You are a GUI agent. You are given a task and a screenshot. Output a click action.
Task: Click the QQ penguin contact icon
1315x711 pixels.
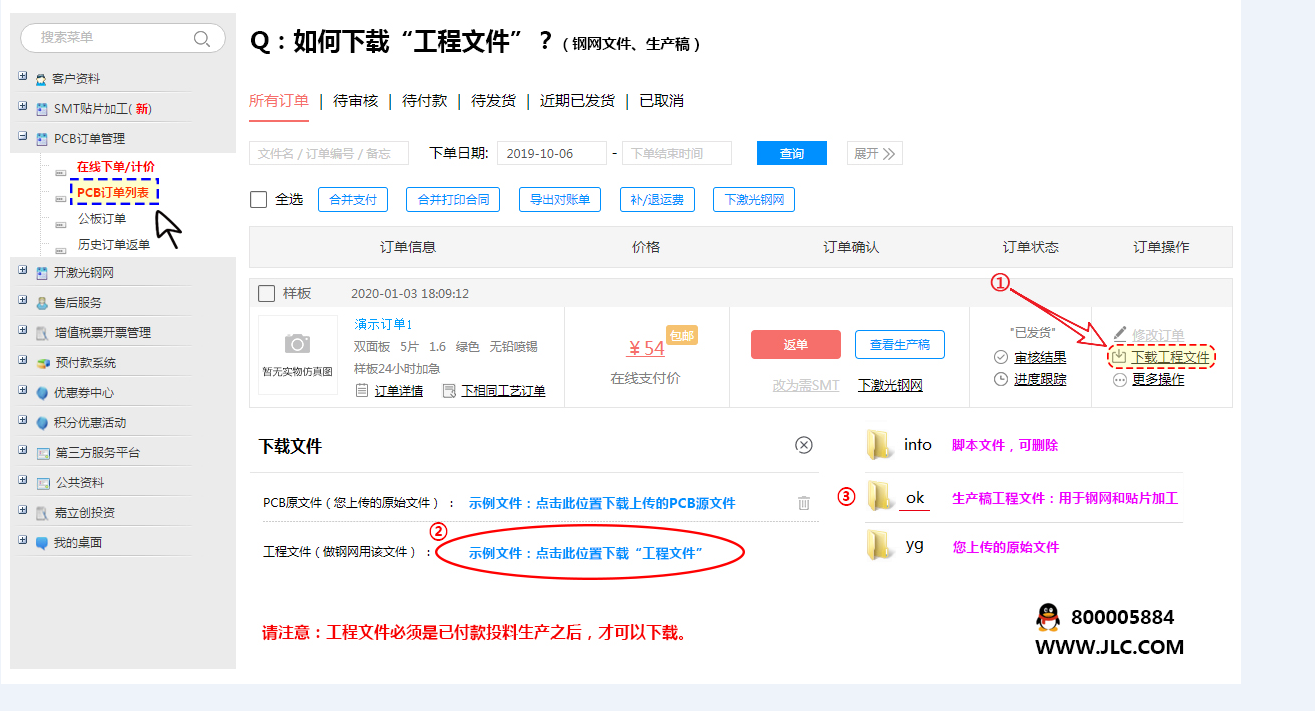1048,618
